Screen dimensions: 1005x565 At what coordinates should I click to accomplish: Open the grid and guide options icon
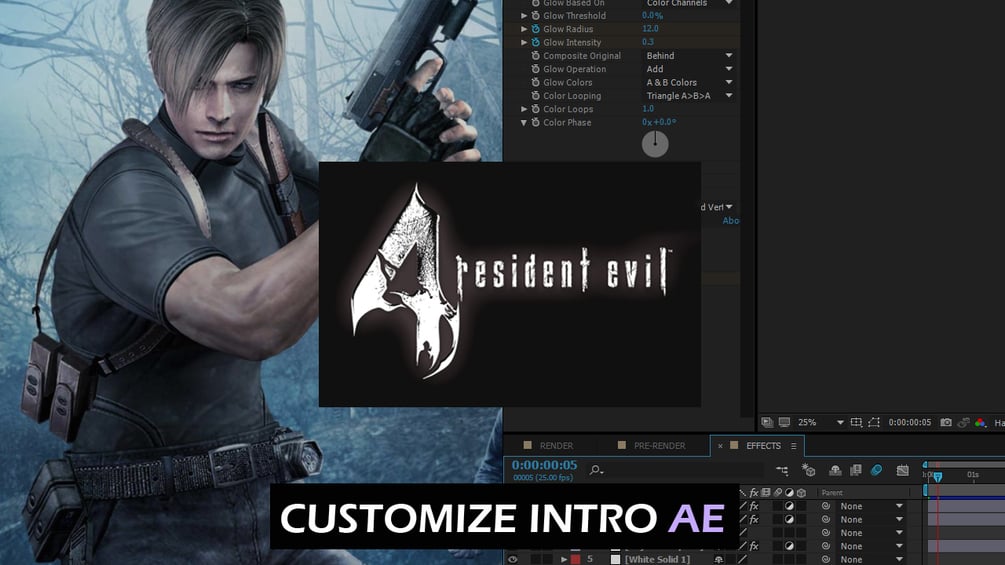tap(856, 422)
